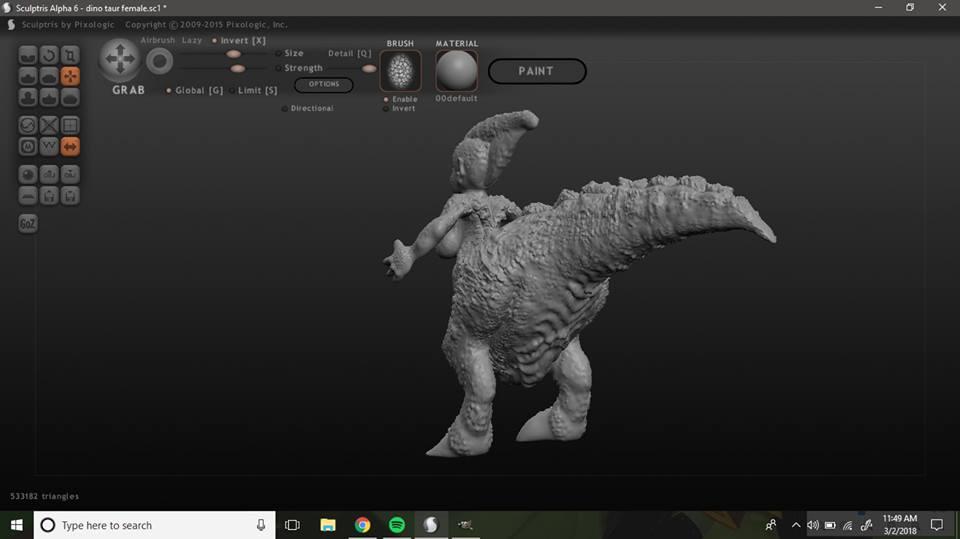Click the Strength slider handle
The height and width of the screenshot is (539, 960).
pos(238,69)
